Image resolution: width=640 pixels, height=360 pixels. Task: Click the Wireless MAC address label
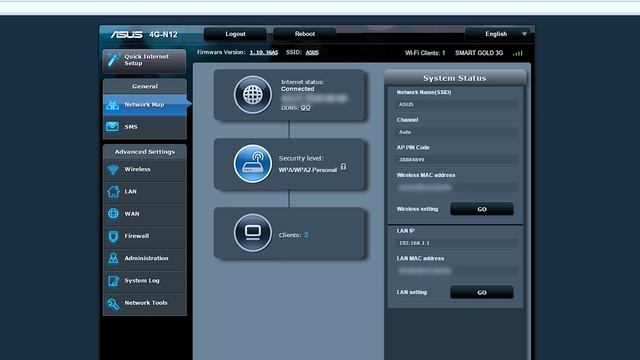pos(426,175)
